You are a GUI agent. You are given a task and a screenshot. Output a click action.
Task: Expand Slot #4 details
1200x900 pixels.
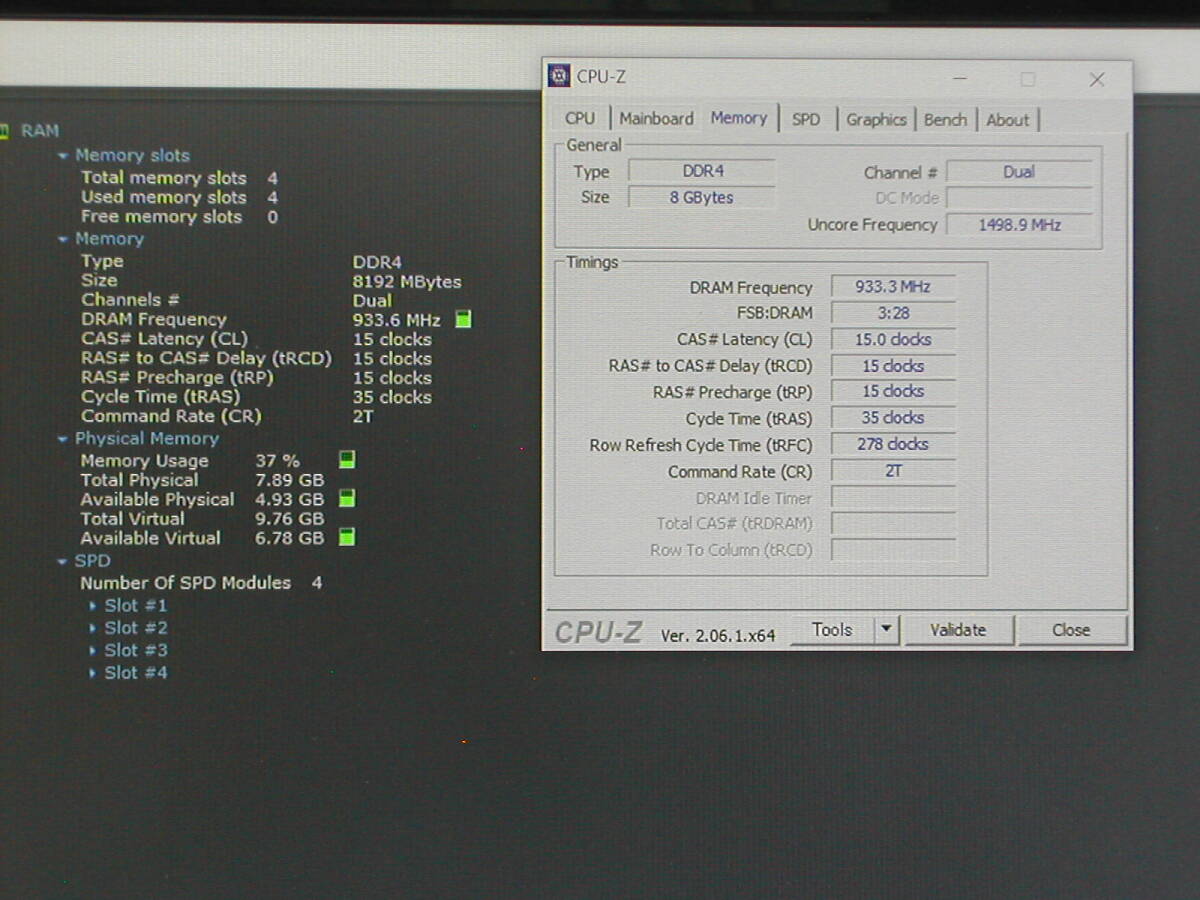pos(93,673)
